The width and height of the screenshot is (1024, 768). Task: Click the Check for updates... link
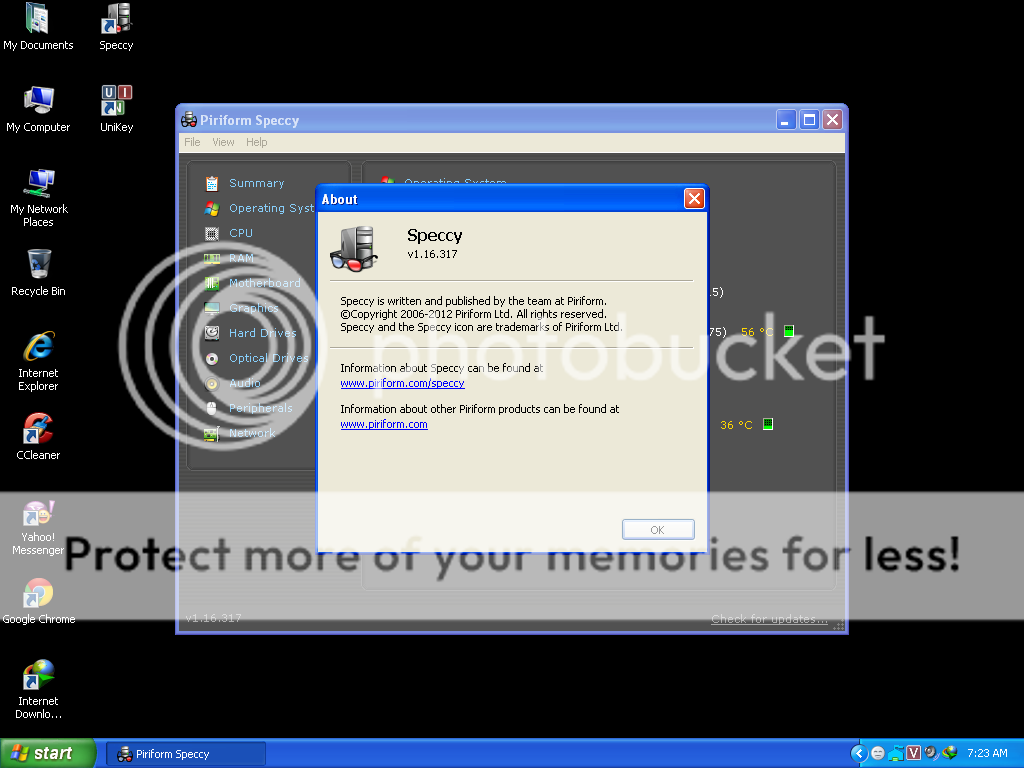769,619
